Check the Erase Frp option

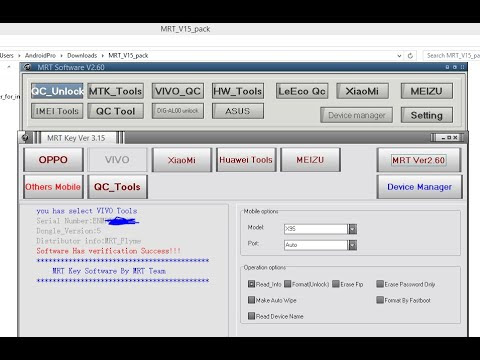[x=336, y=284]
